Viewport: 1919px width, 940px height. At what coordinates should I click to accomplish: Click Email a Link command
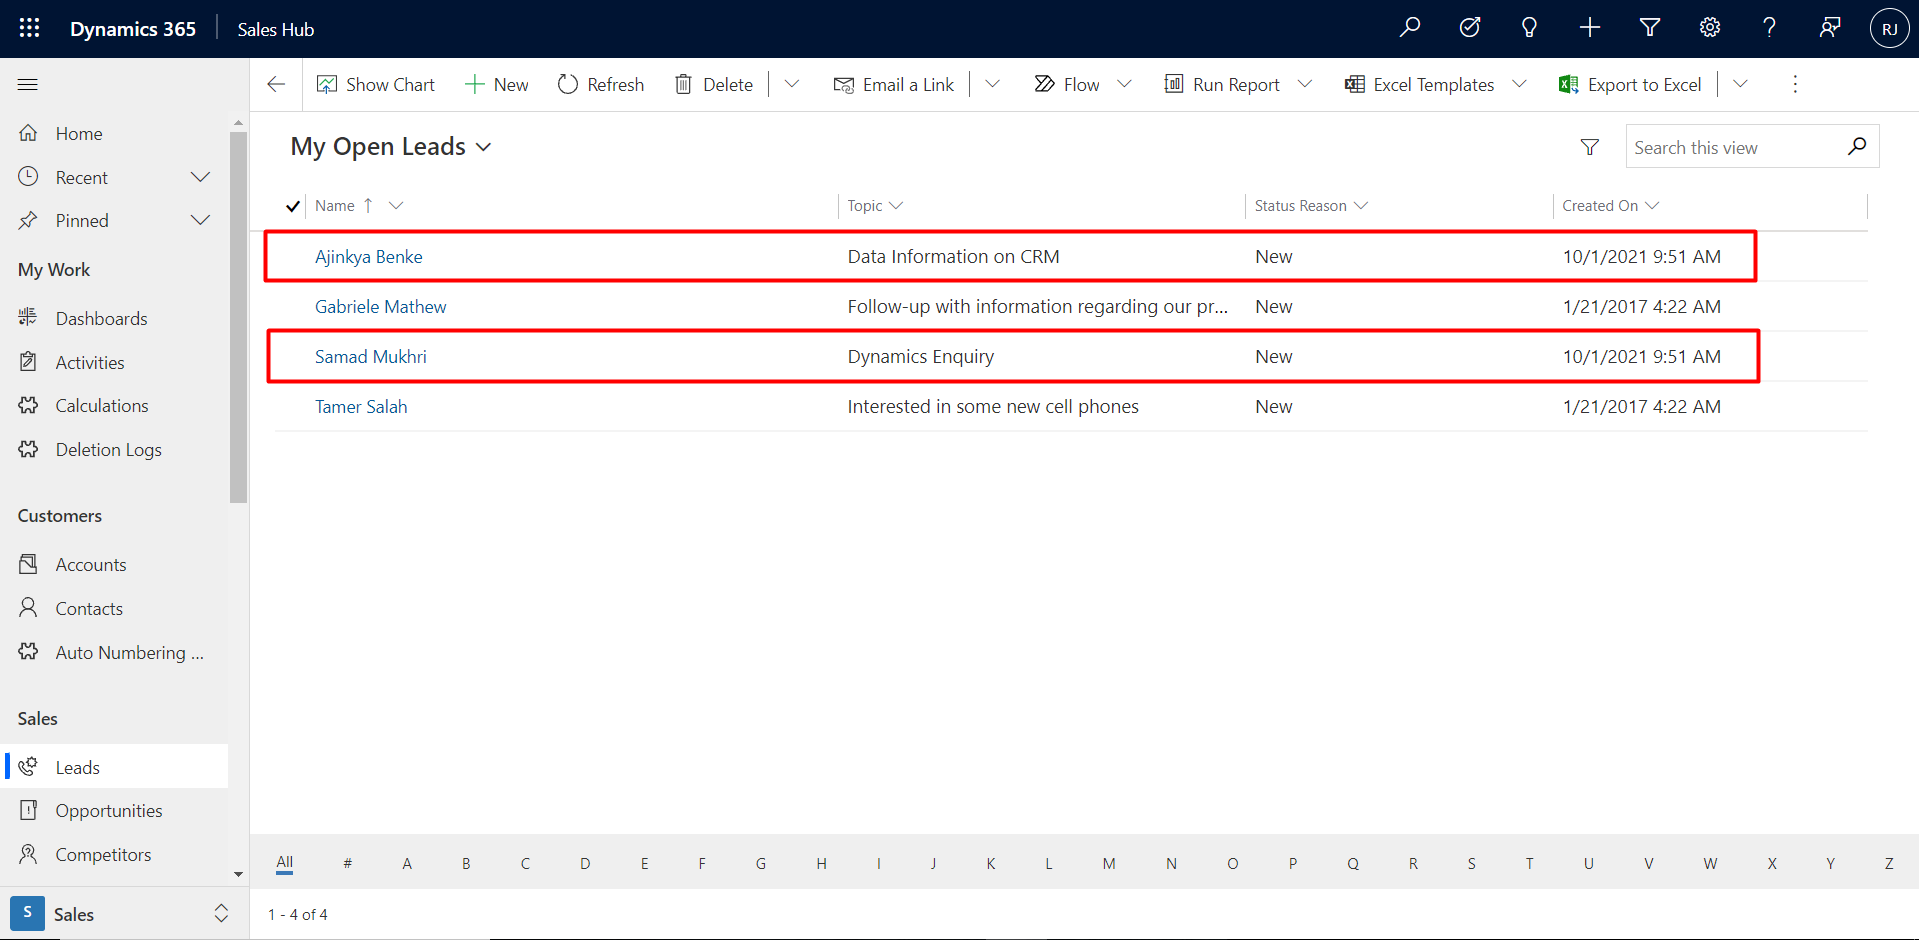click(894, 85)
